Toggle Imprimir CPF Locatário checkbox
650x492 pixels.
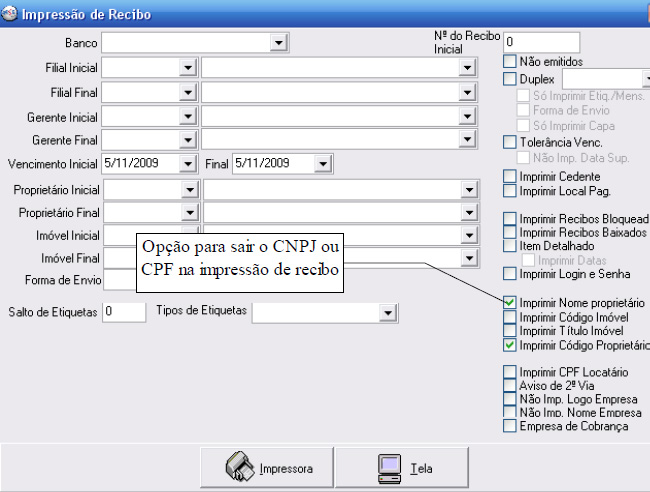[x=510, y=372]
